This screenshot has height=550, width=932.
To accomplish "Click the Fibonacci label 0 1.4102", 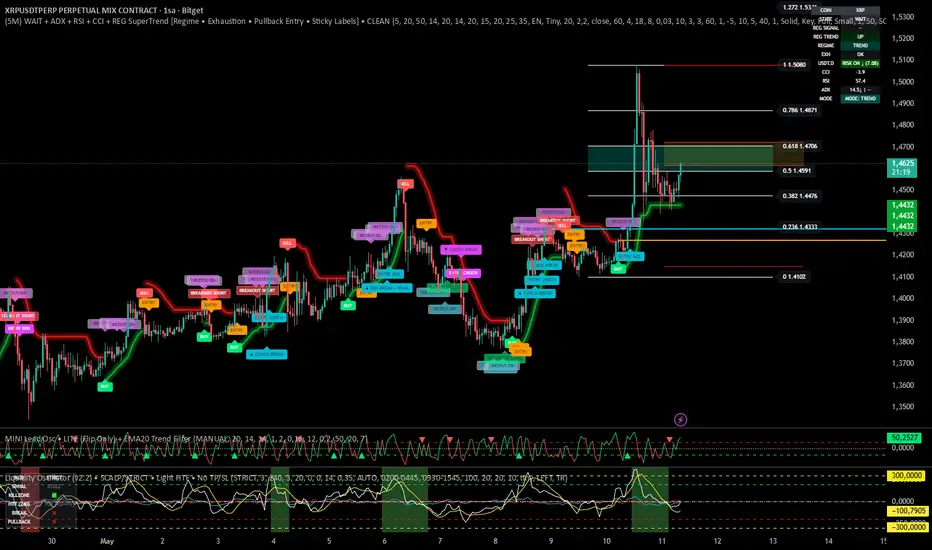I will tap(794, 276).
